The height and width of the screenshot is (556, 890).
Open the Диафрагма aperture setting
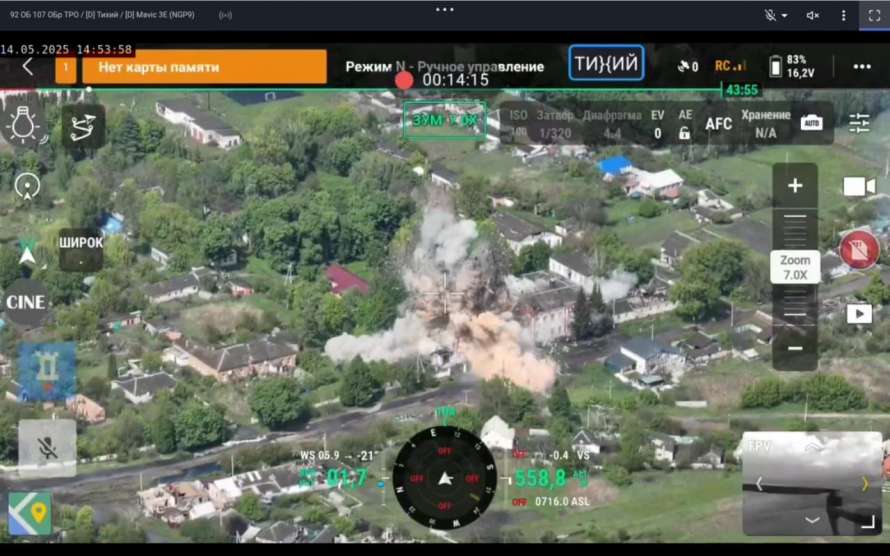point(612,124)
